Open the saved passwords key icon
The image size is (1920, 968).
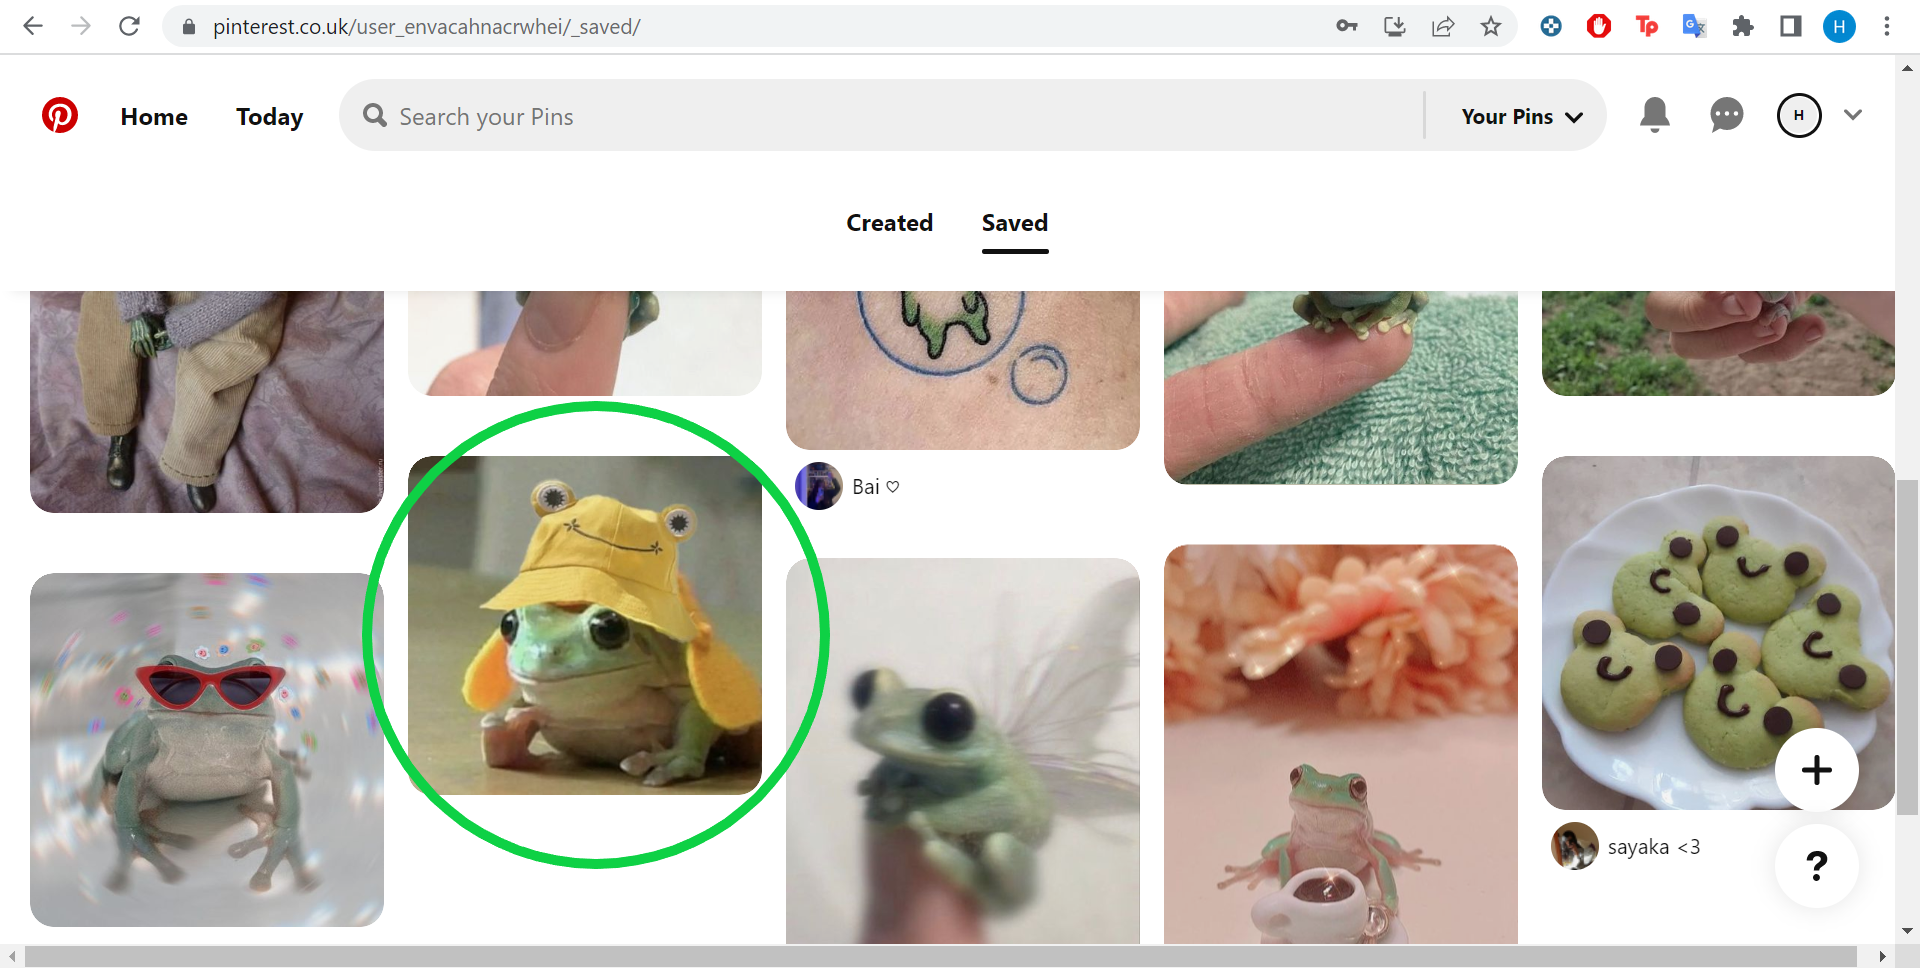pyautogui.click(x=1347, y=26)
